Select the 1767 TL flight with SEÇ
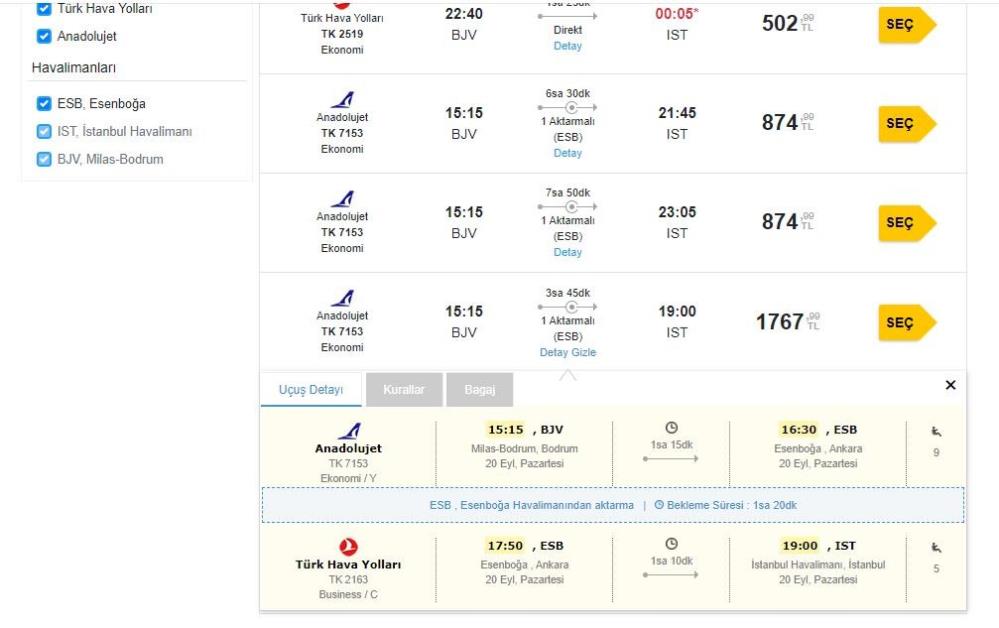 907,323
